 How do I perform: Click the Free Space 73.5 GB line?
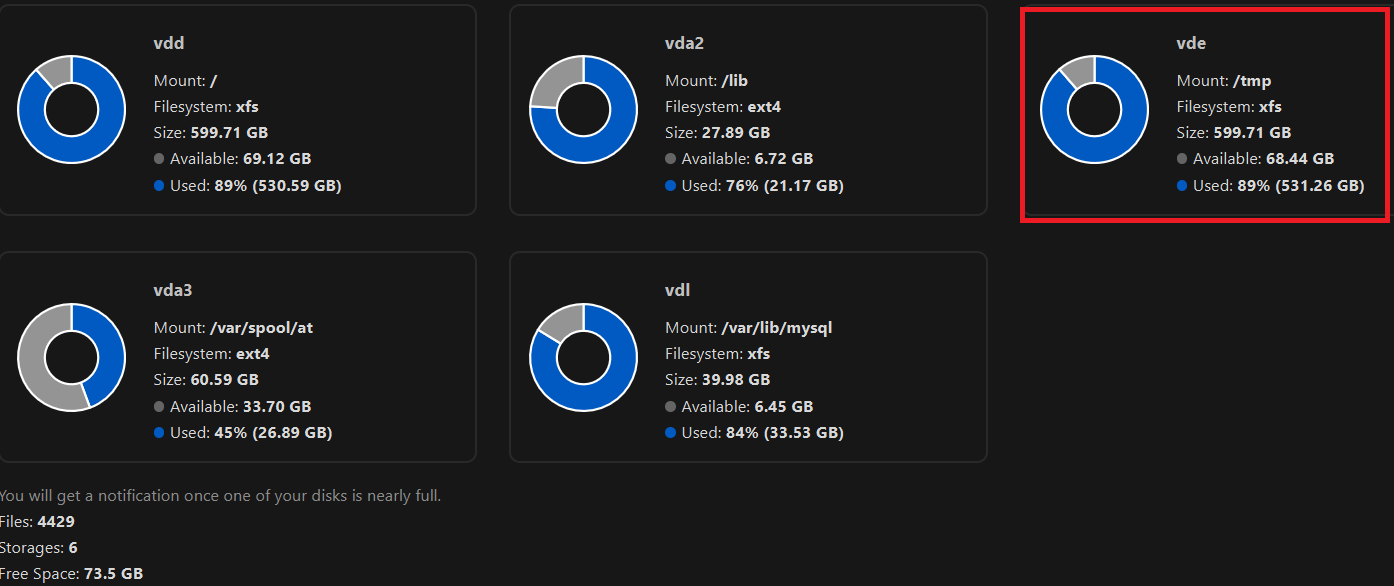[71, 573]
